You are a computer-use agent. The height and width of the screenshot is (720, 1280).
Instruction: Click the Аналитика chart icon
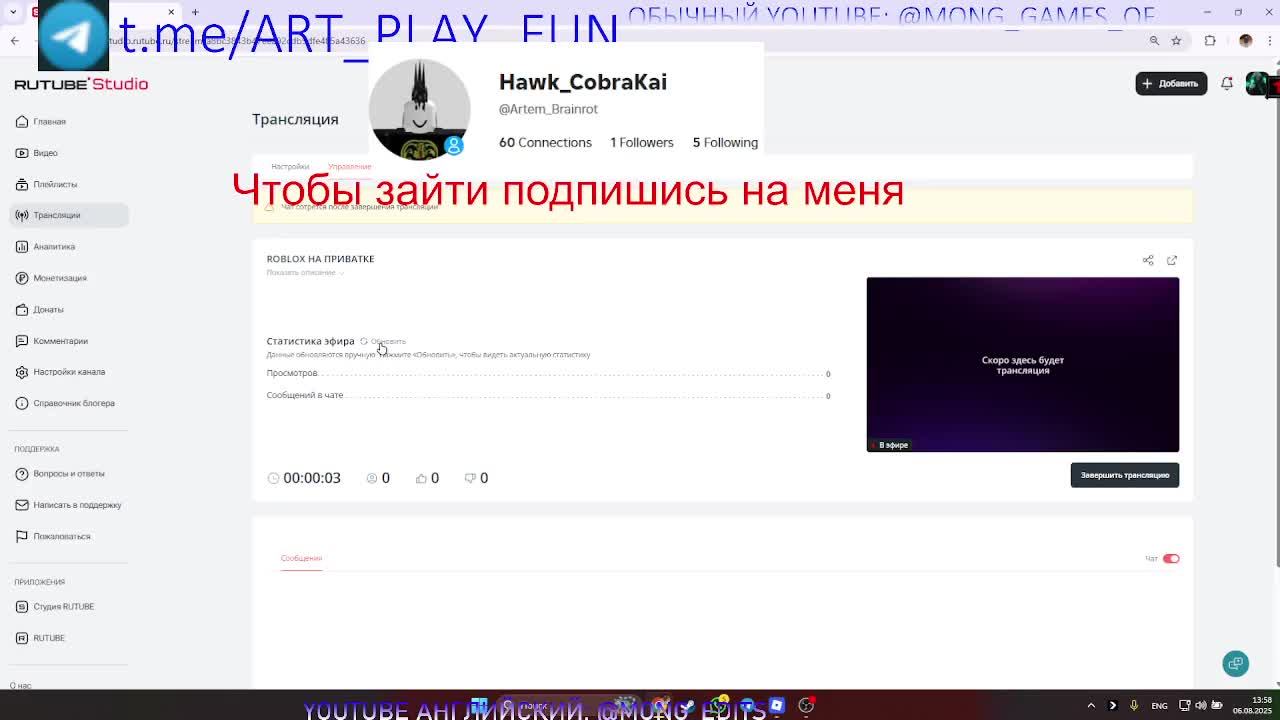(x=22, y=246)
